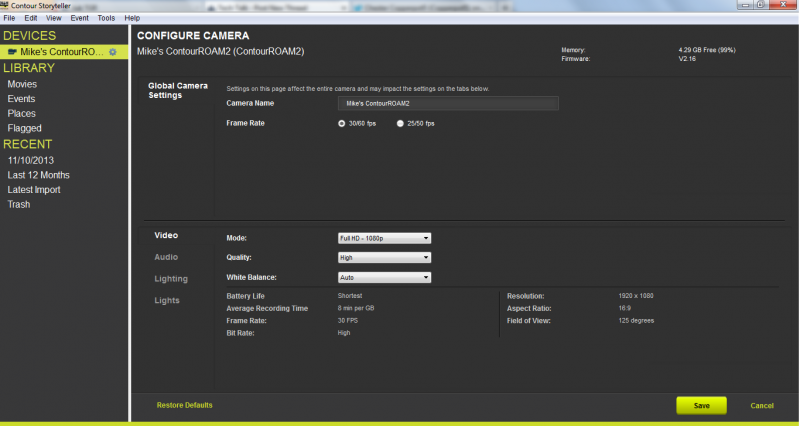Image resolution: width=800 pixels, height=426 pixels.
Task: Select the 25/50 fps frame rate radio button
Action: [x=400, y=123]
